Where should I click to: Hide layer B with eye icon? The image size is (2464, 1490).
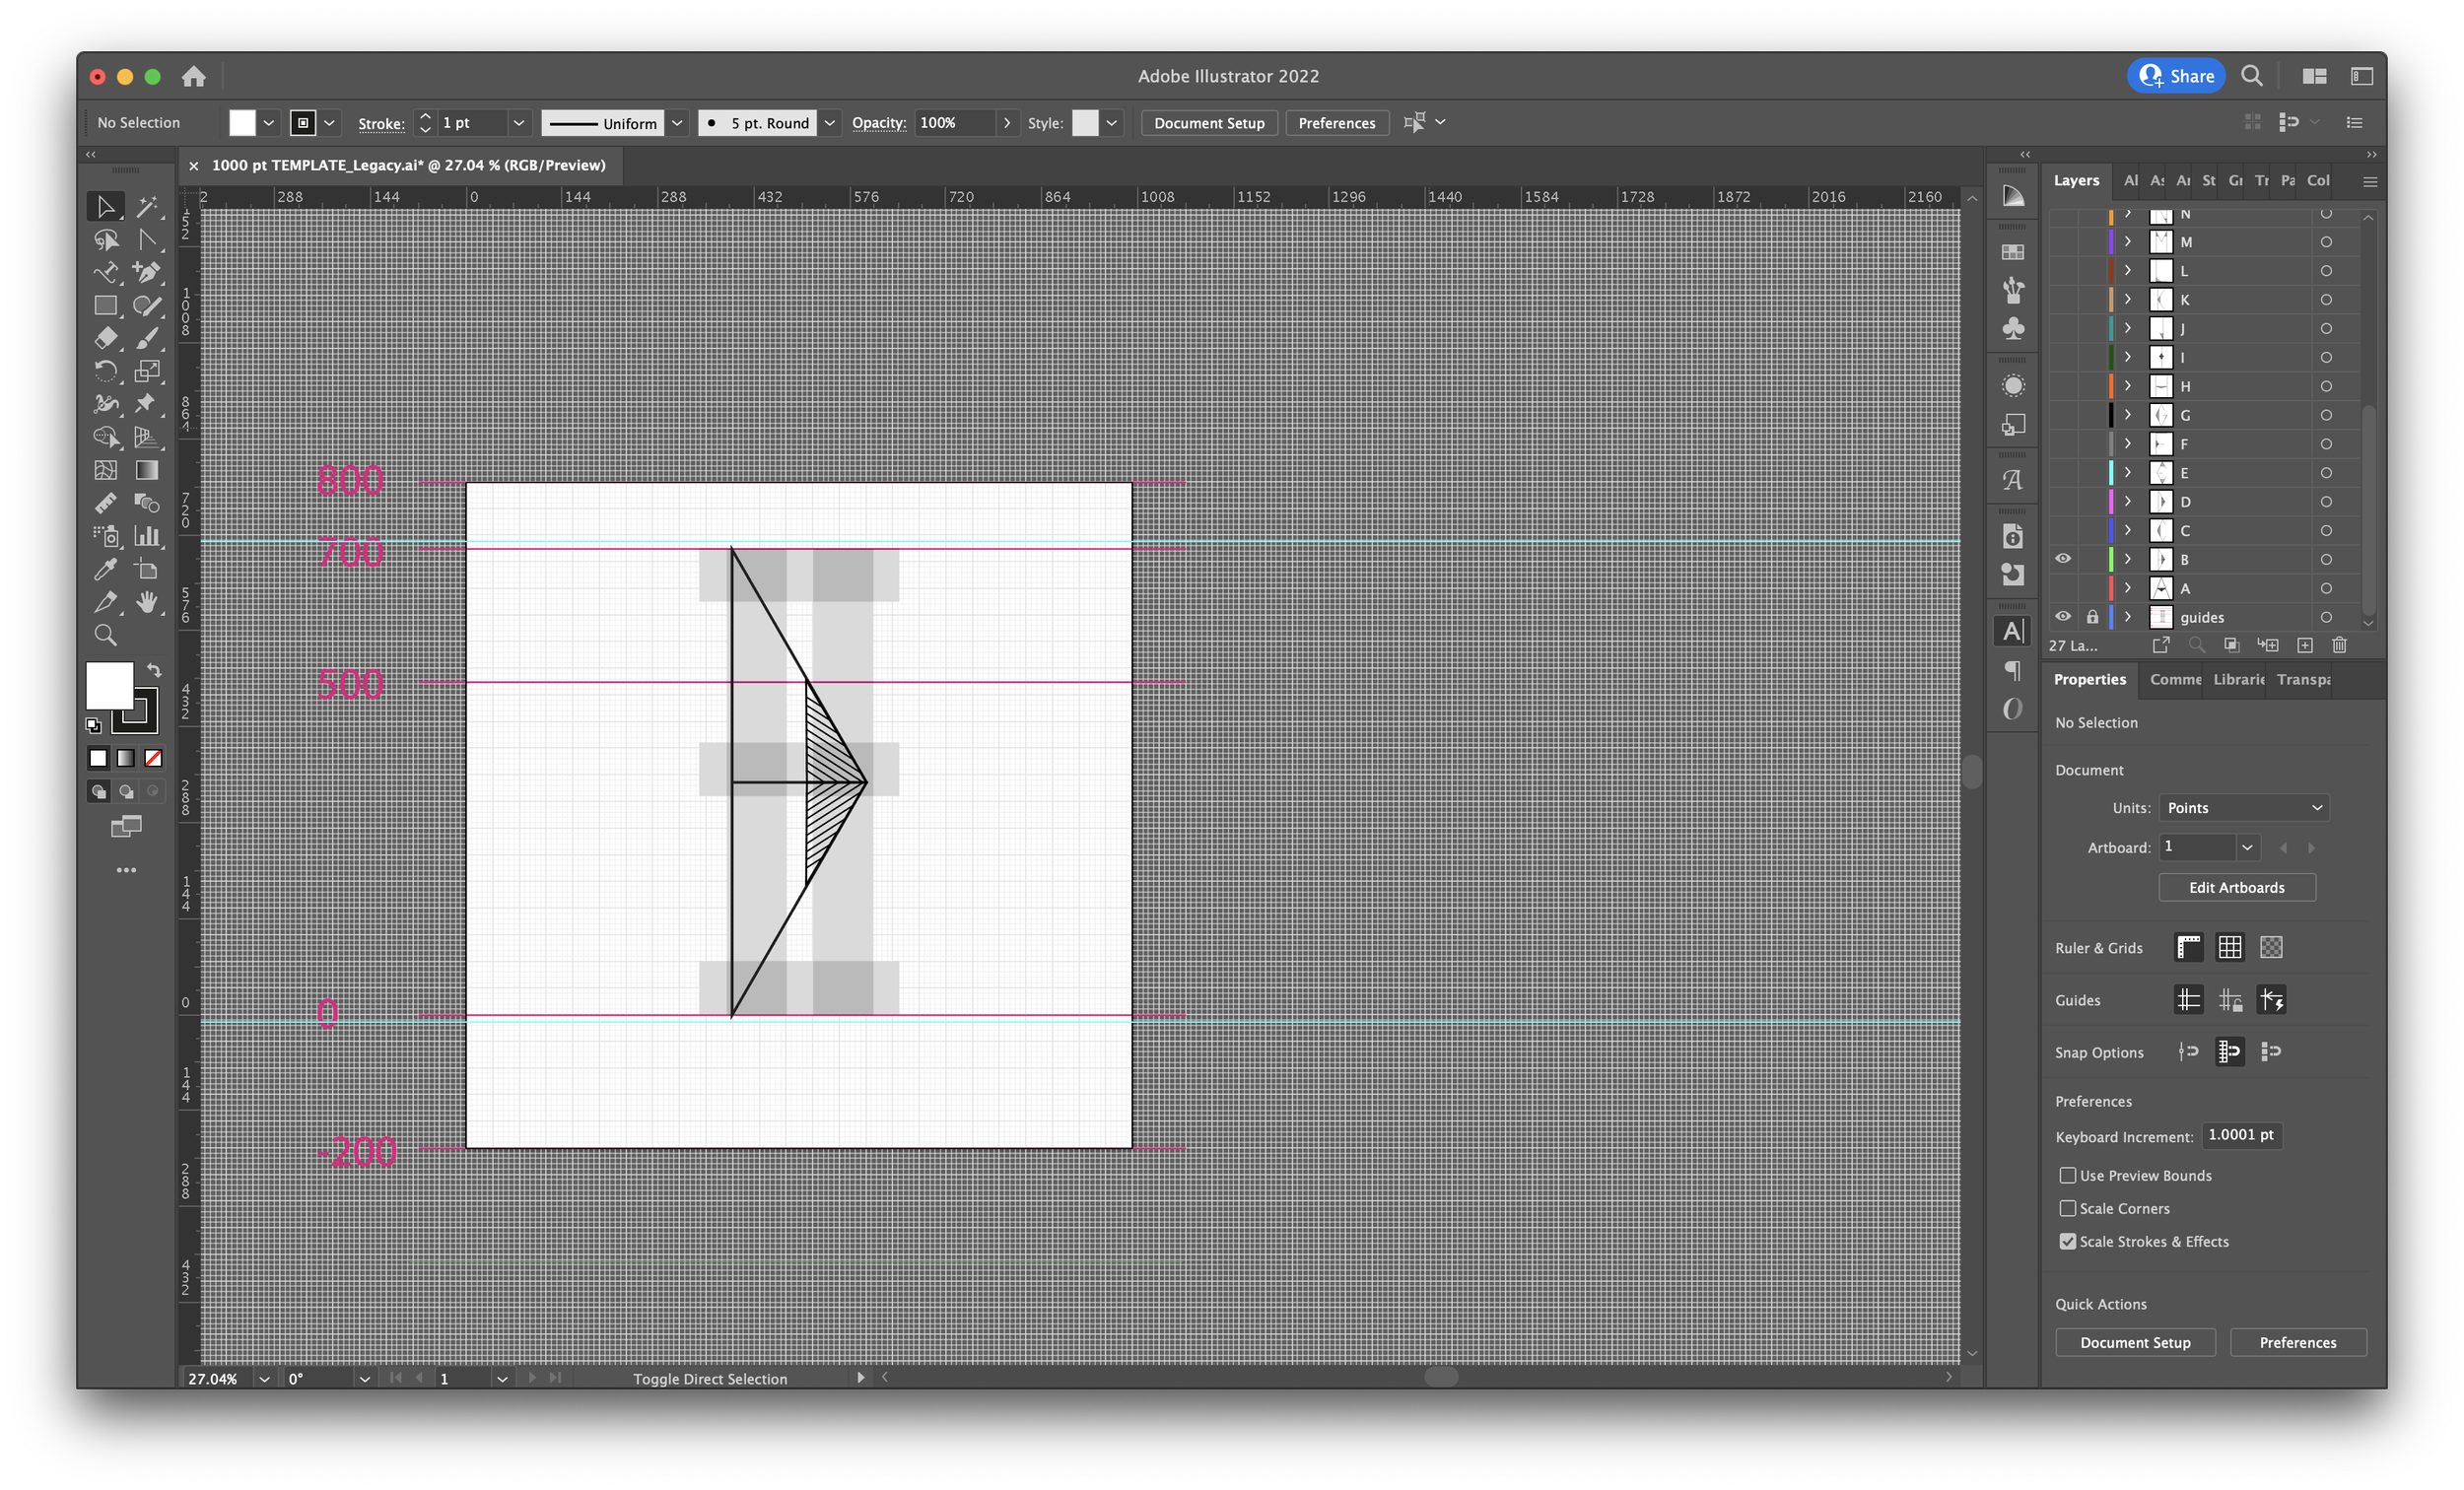(2062, 559)
